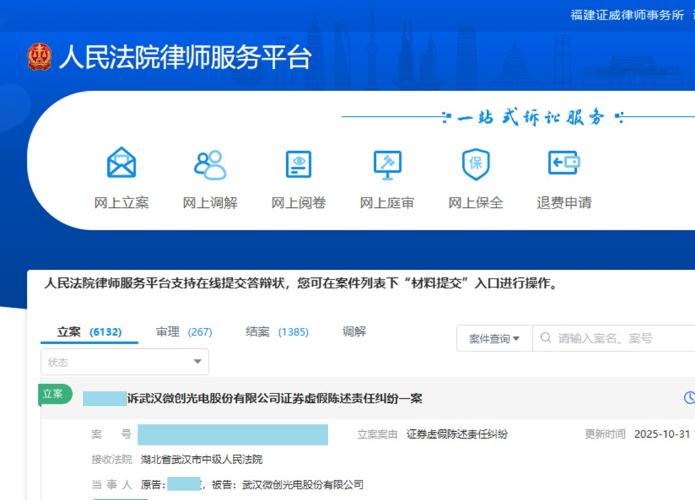Click the 湖北省武汉市中级人民法院 text

[x=202, y=459]
